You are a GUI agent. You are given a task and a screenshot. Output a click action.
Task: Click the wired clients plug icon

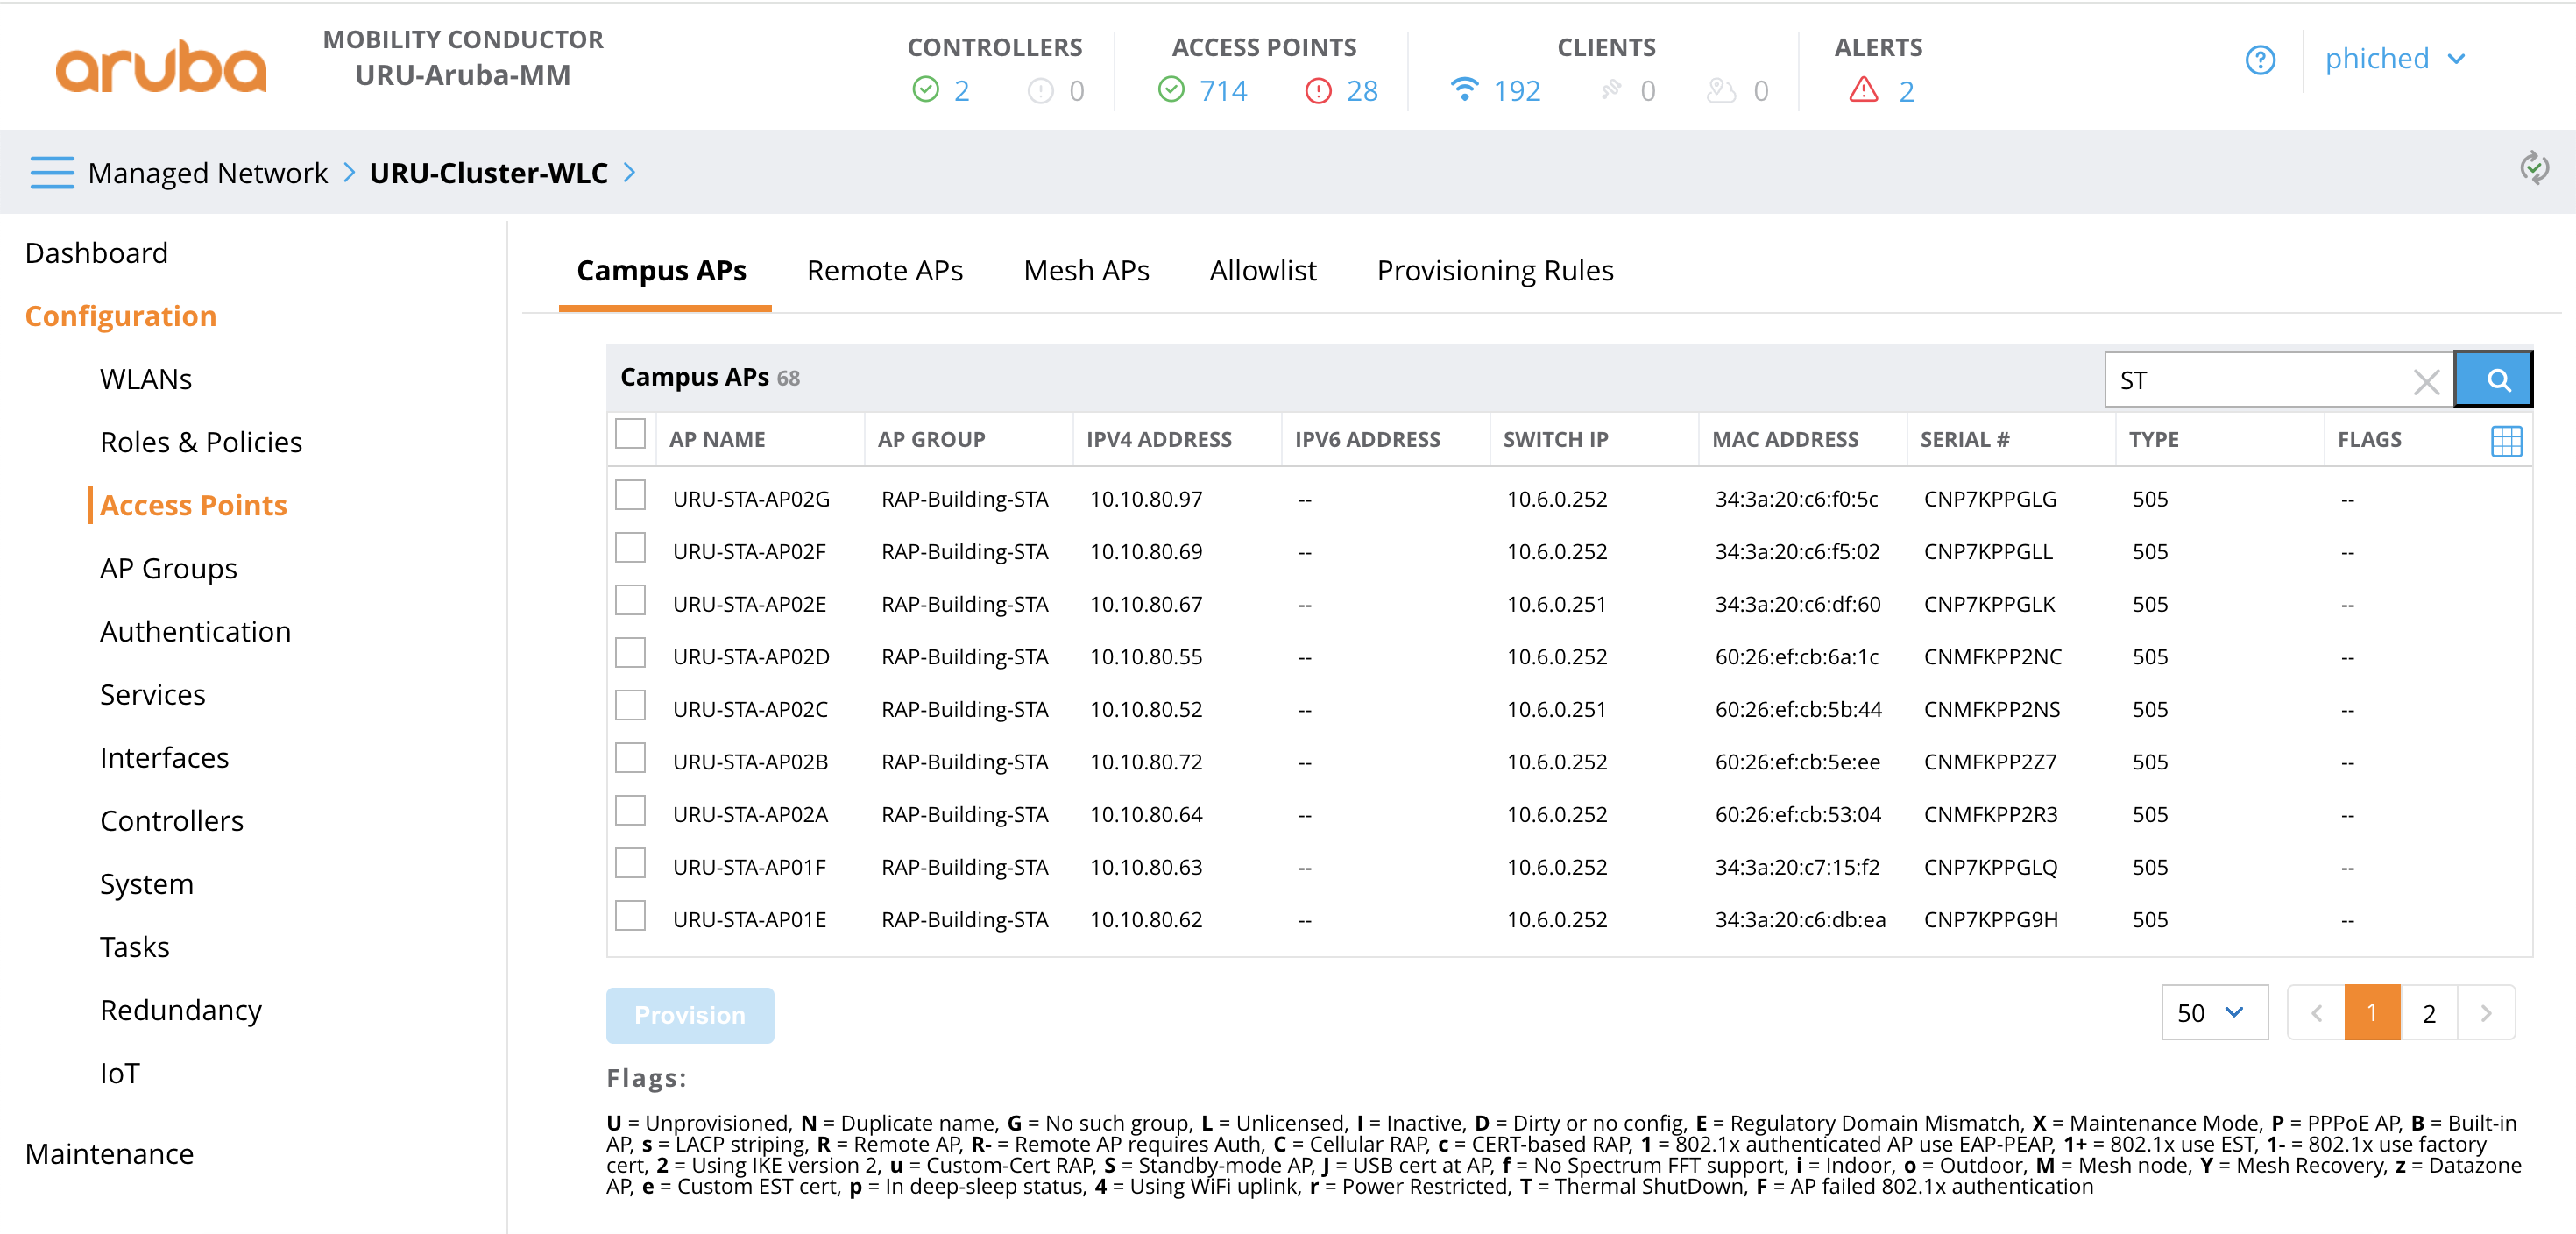[x=1610, y=90]
